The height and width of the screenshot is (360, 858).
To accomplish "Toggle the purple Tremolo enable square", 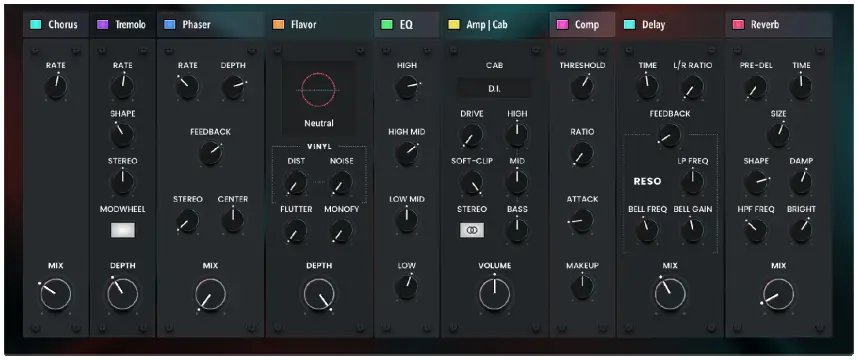I will (x=102, y=25).
